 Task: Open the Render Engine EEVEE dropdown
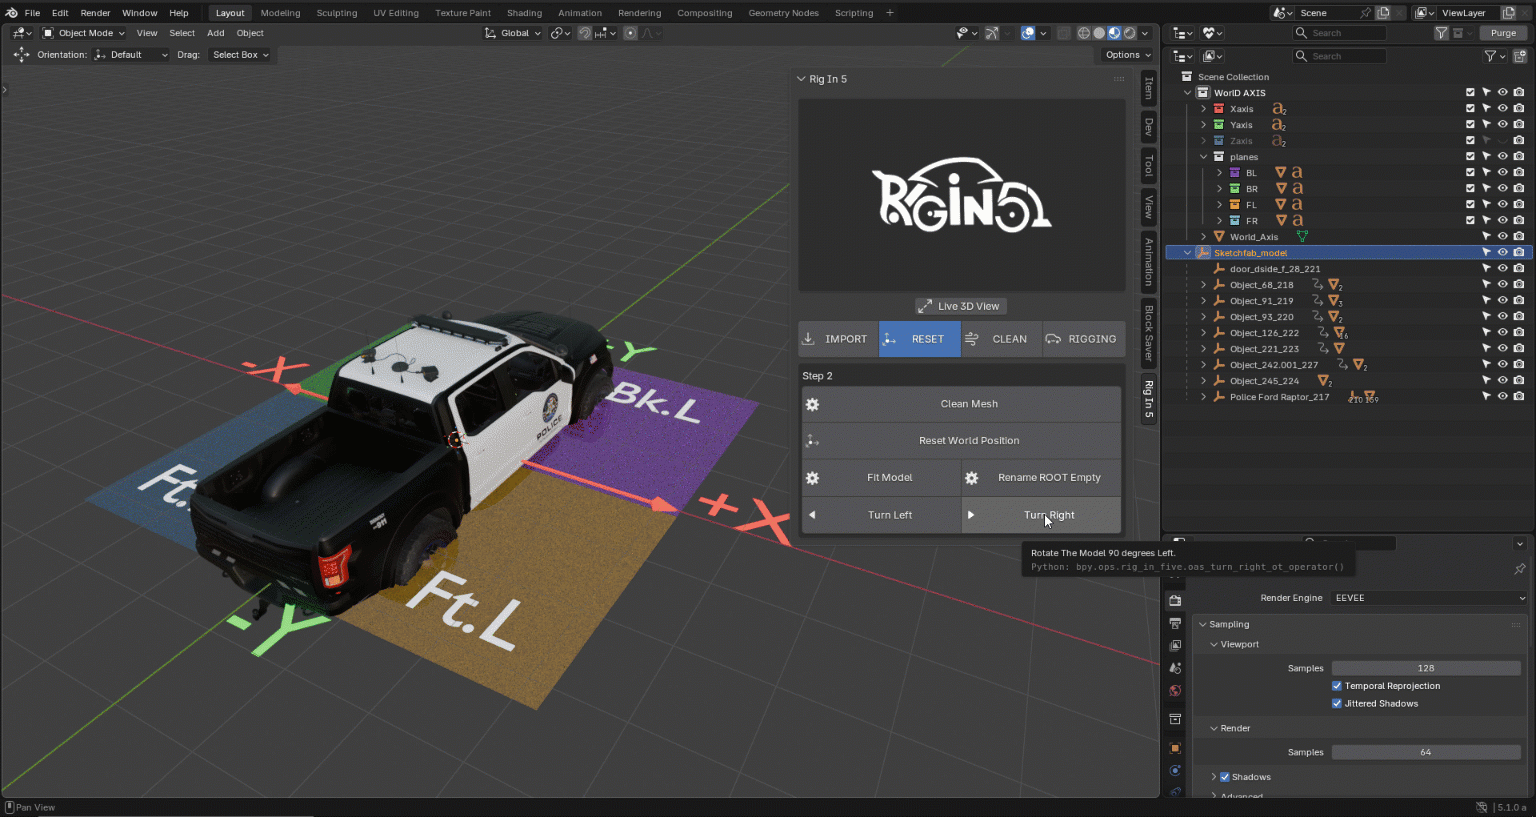[x=1428, y=598]
